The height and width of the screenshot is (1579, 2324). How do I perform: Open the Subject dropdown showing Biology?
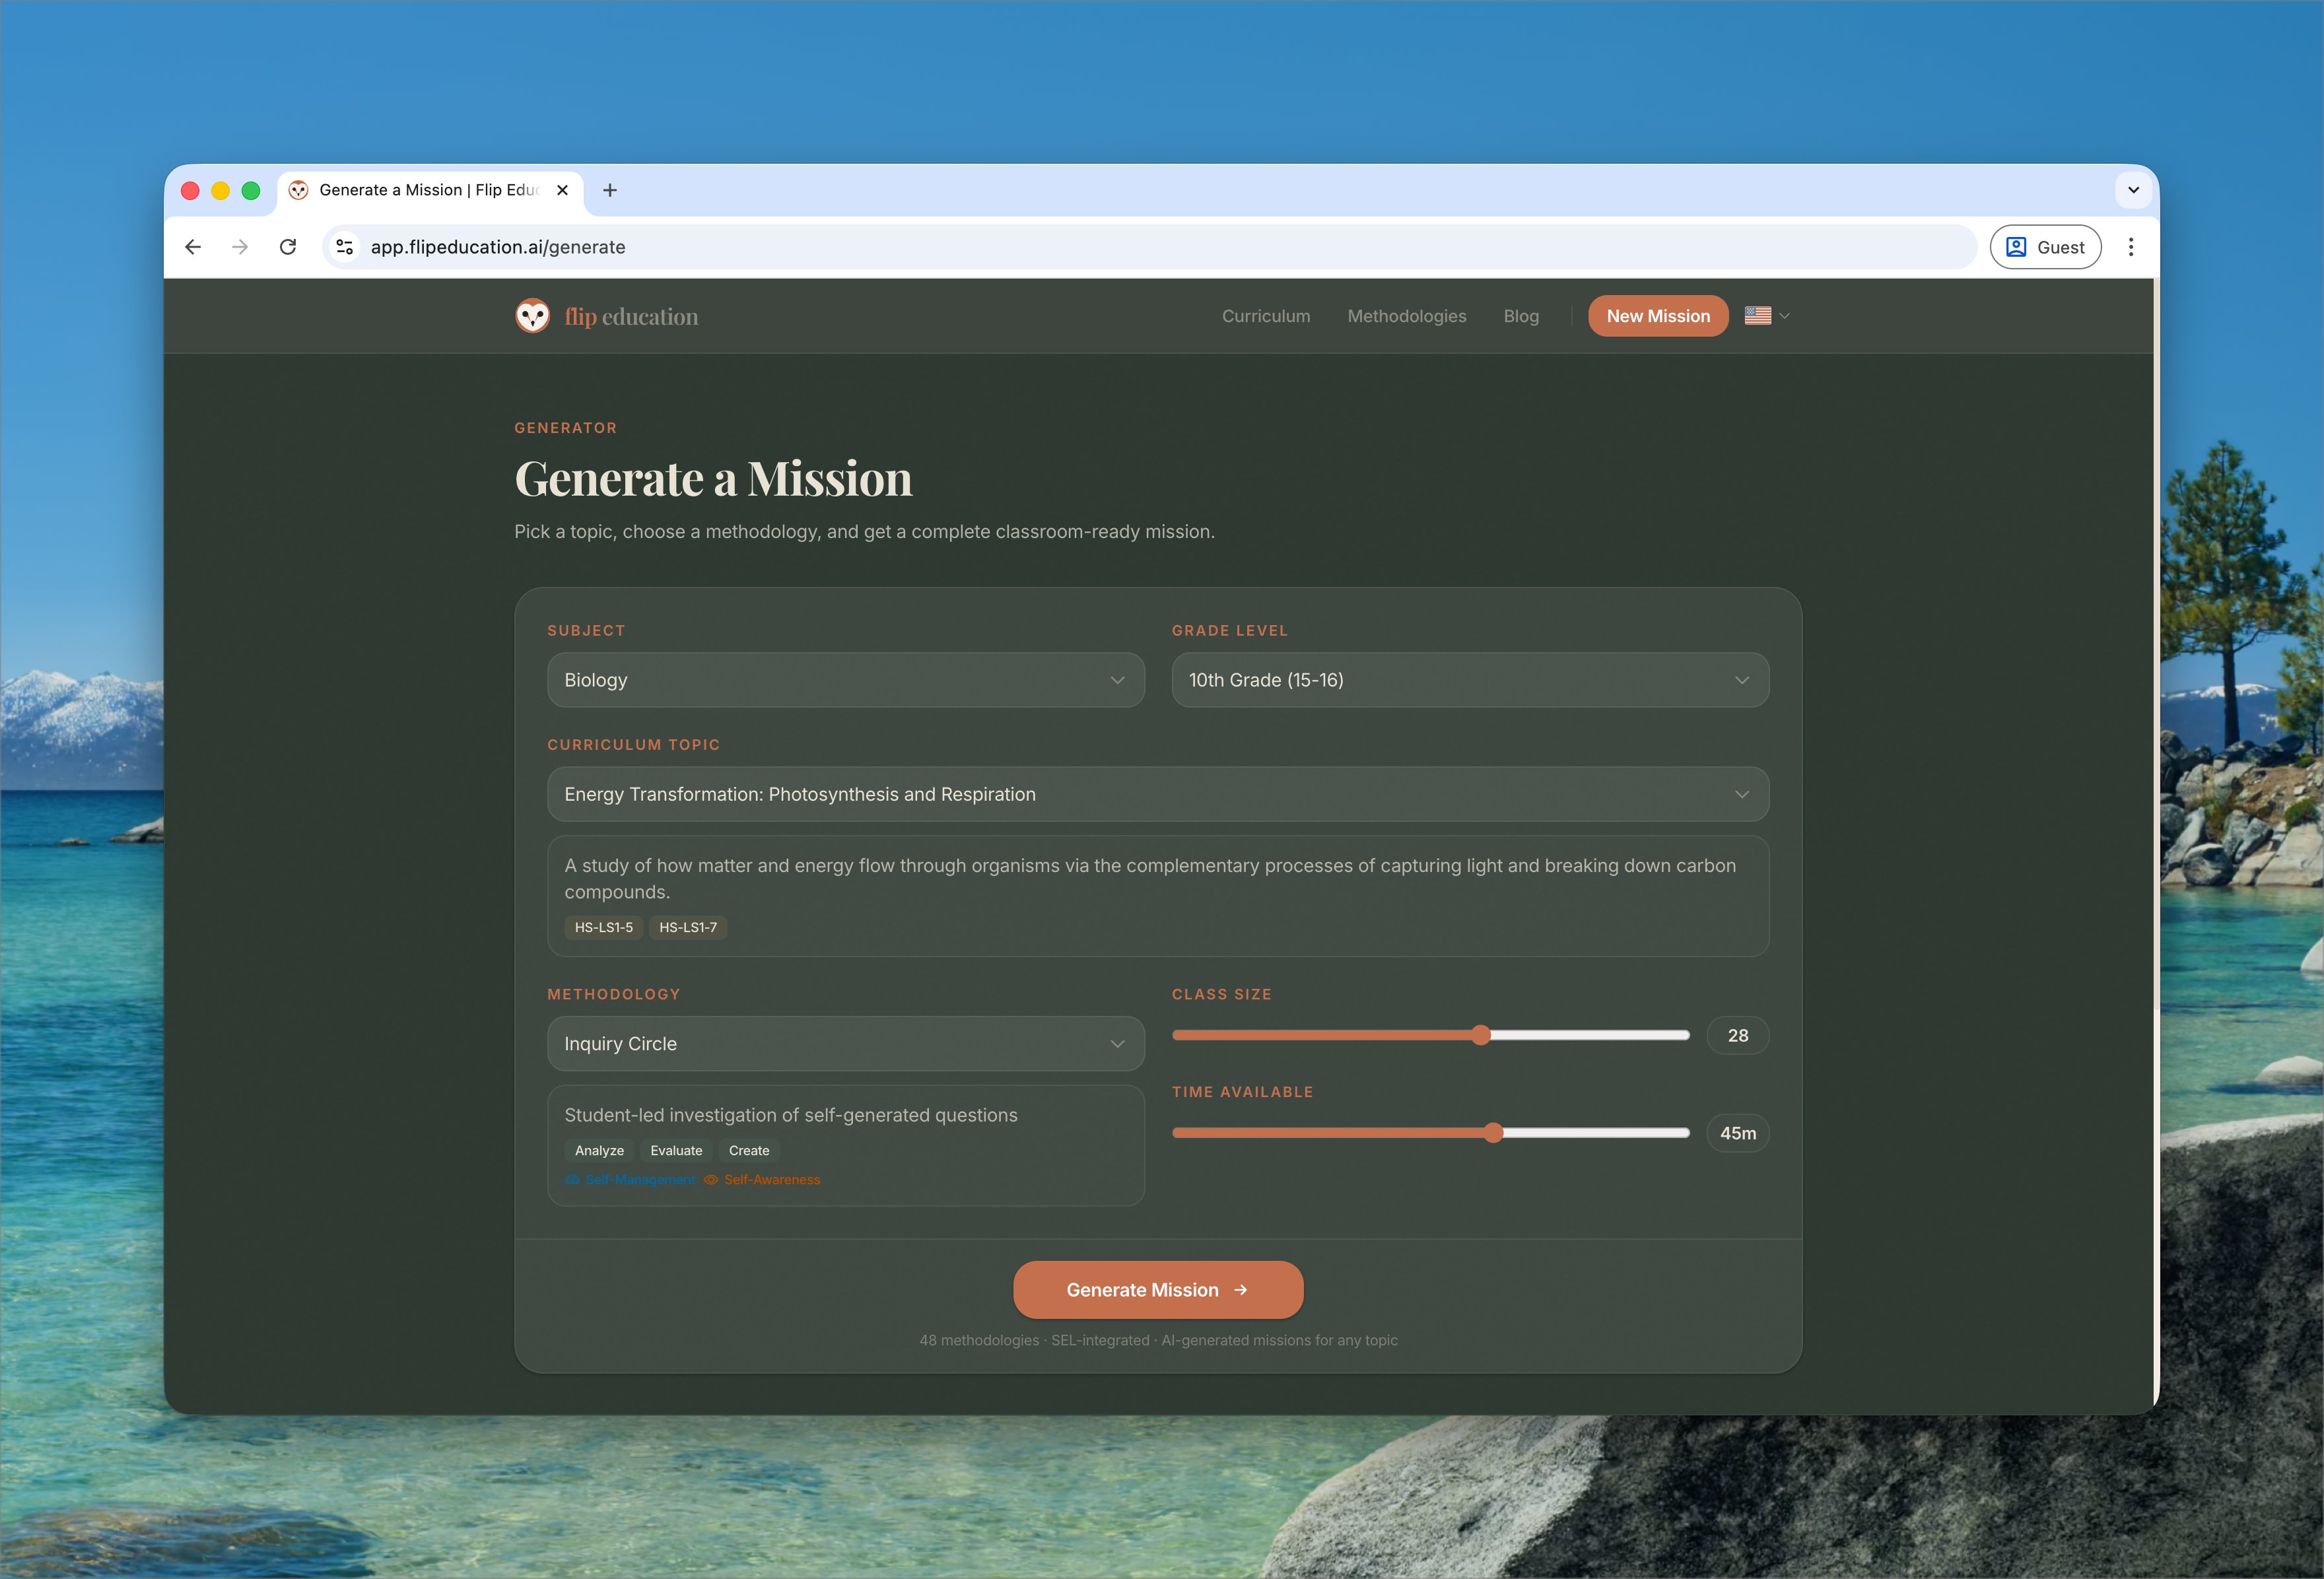click(x=845, y=680)
